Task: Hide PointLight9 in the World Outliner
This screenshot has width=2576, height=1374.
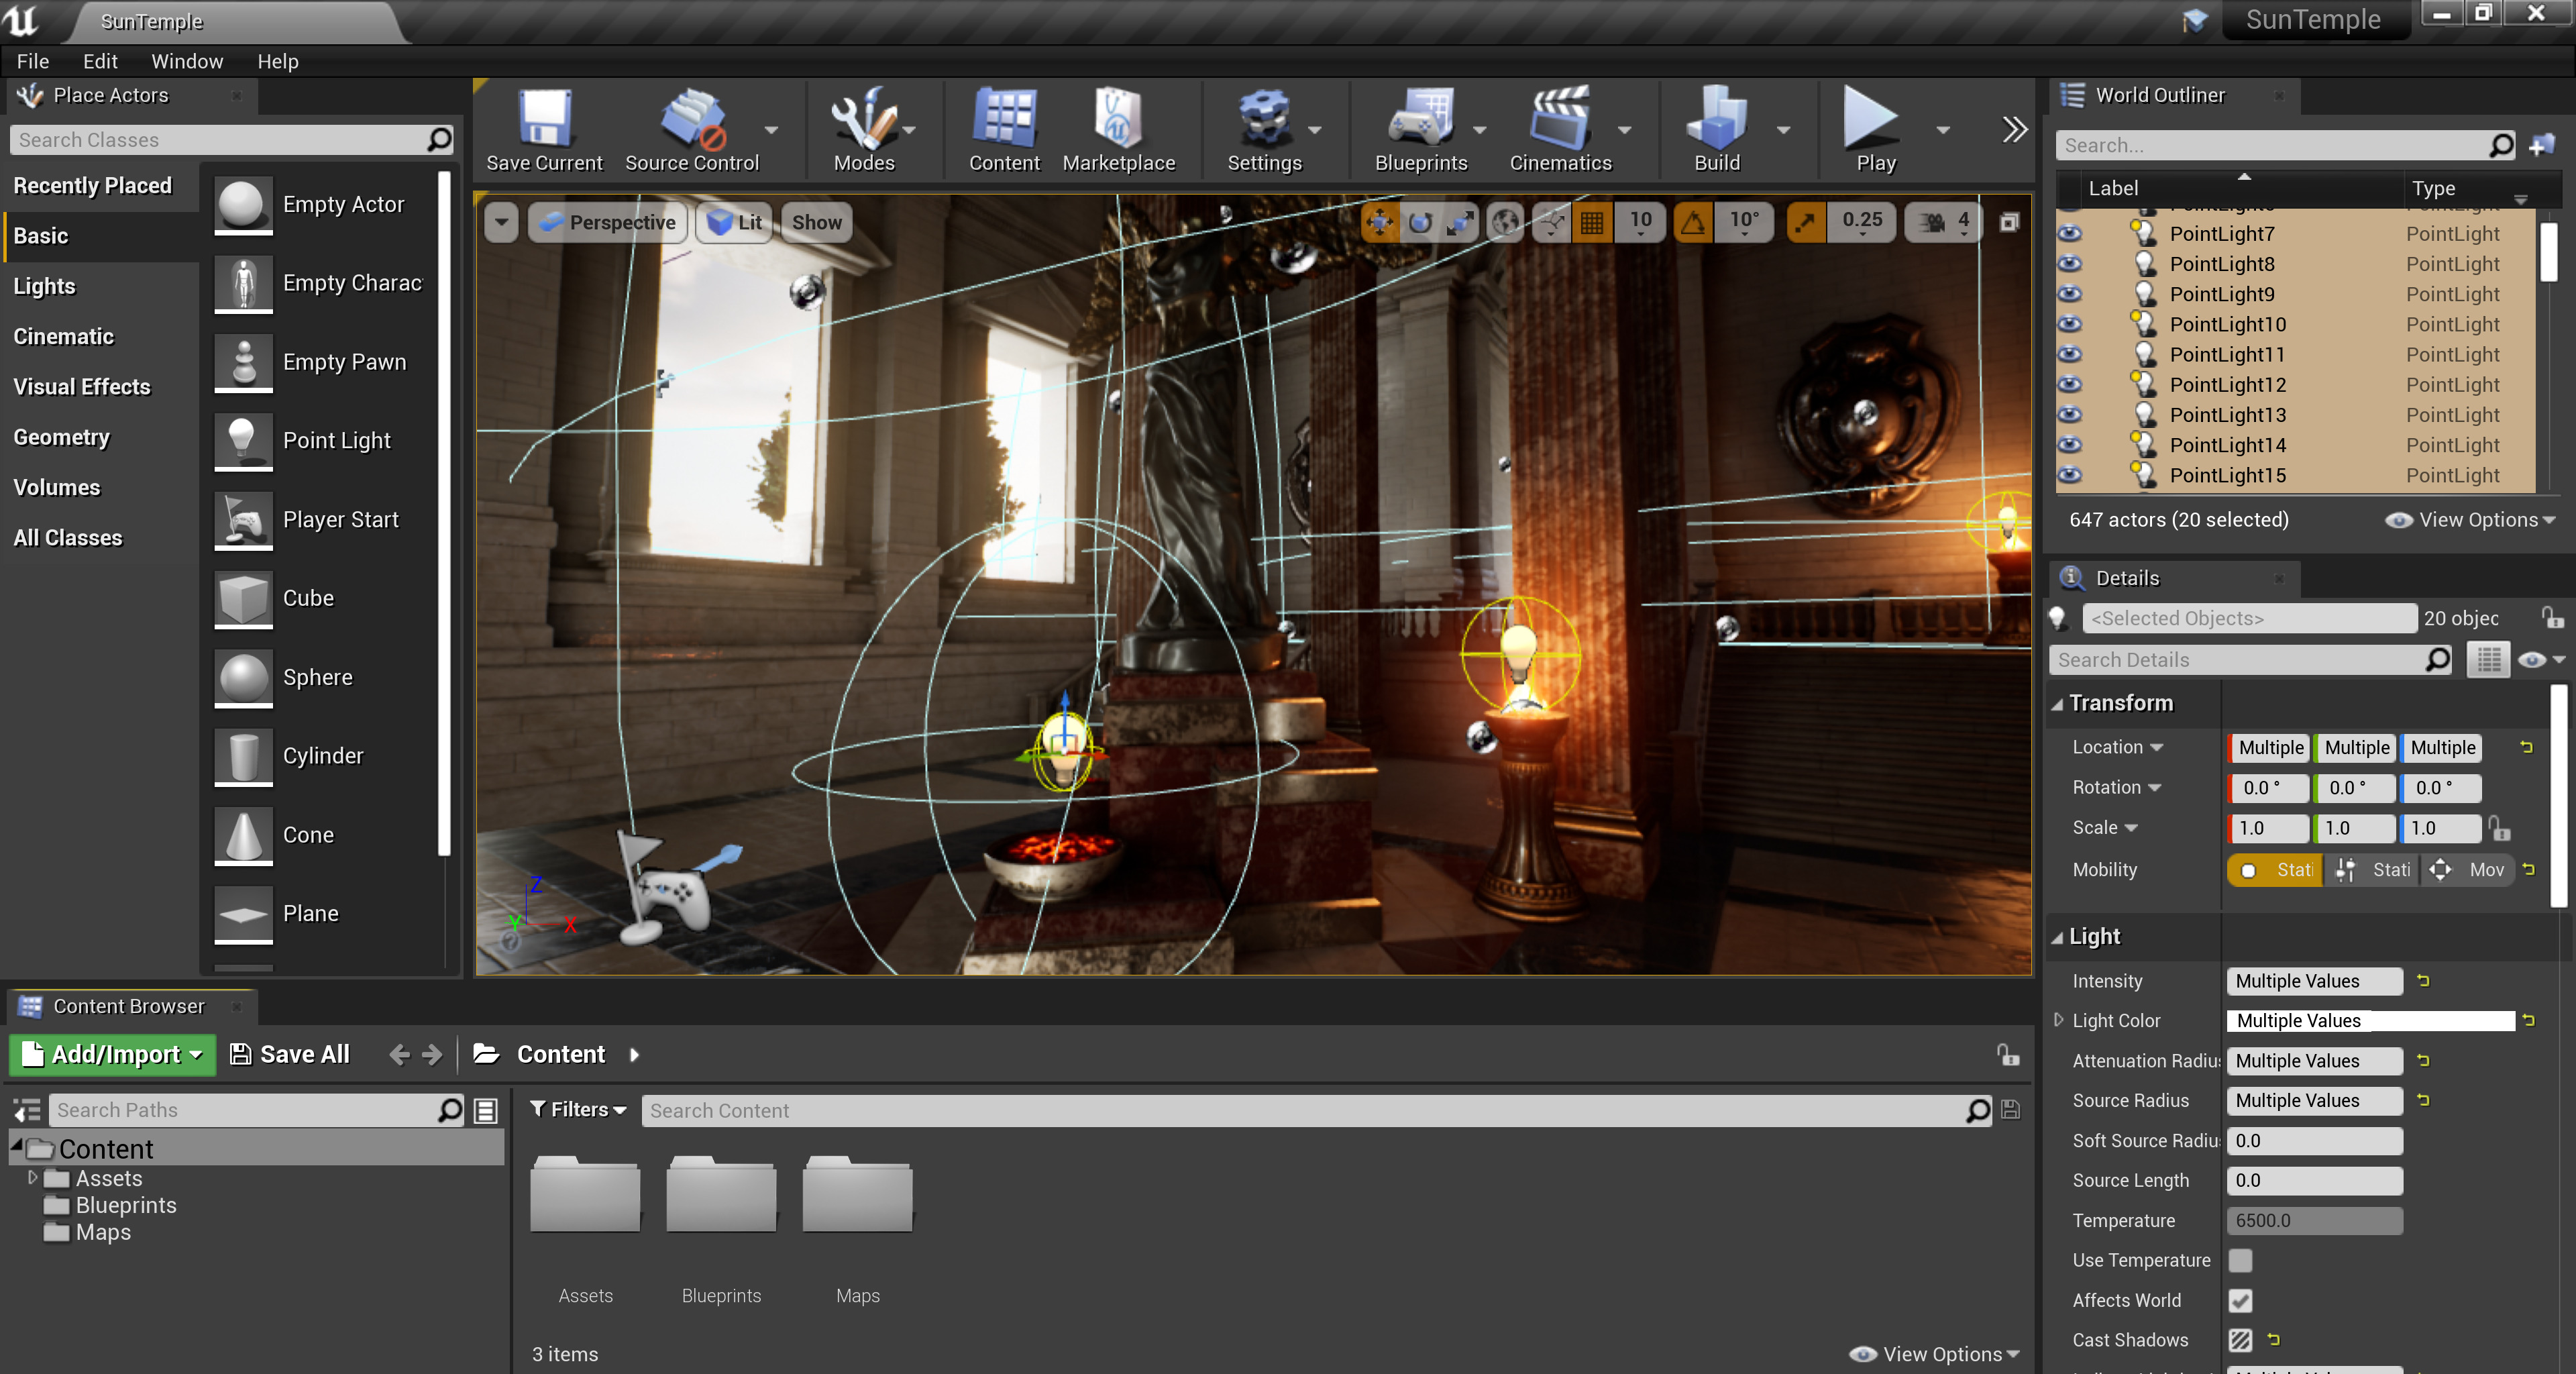Action: click(x=2070, y=294)
